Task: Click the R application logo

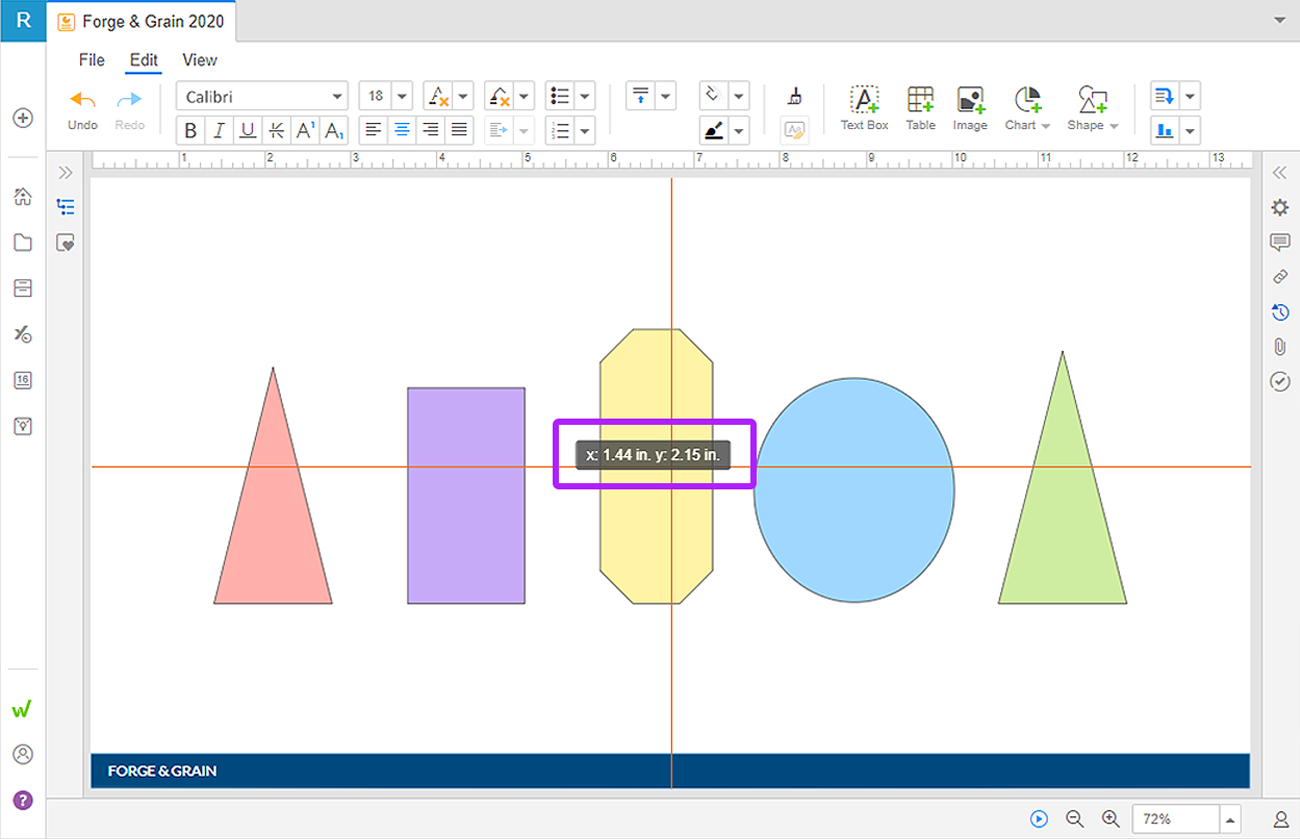Action: click(23, 20)
